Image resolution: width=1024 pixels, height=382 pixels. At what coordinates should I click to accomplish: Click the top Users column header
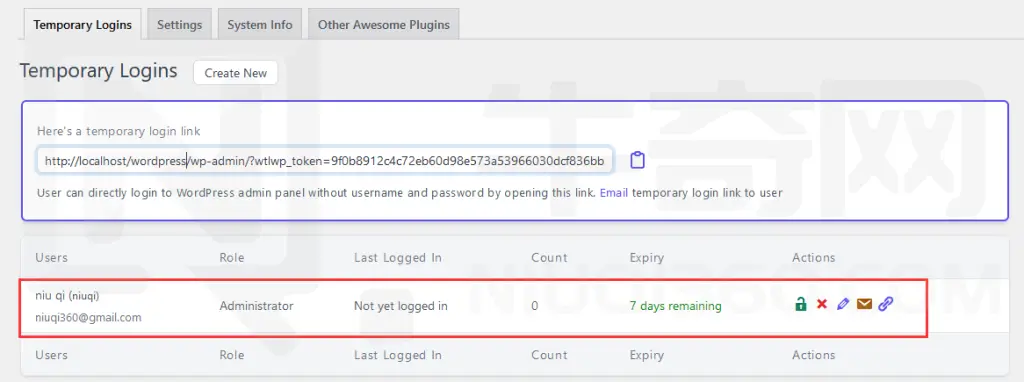click(x=52, y=257)
